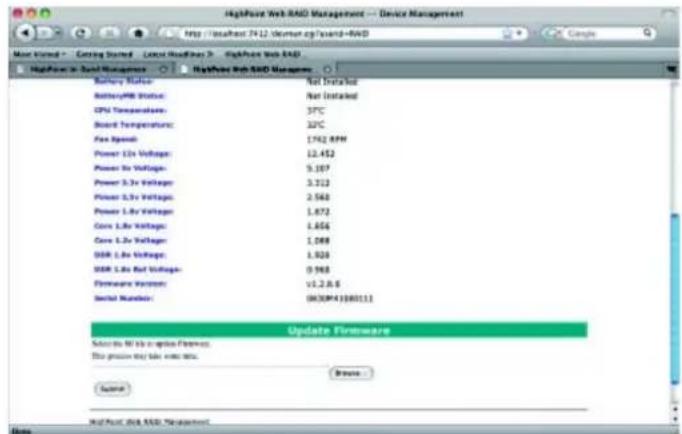Click the DDR 1.8v Ref Voltage label
Image resolution: width=682 pixels, height=434 pixels.
(x=137, y=270)
